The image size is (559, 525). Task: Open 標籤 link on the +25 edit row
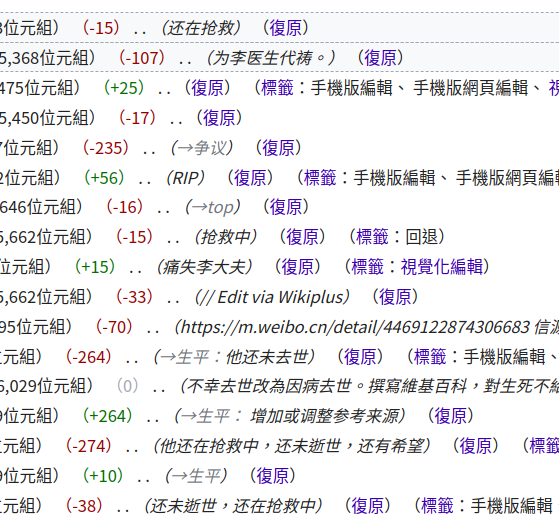277,88
